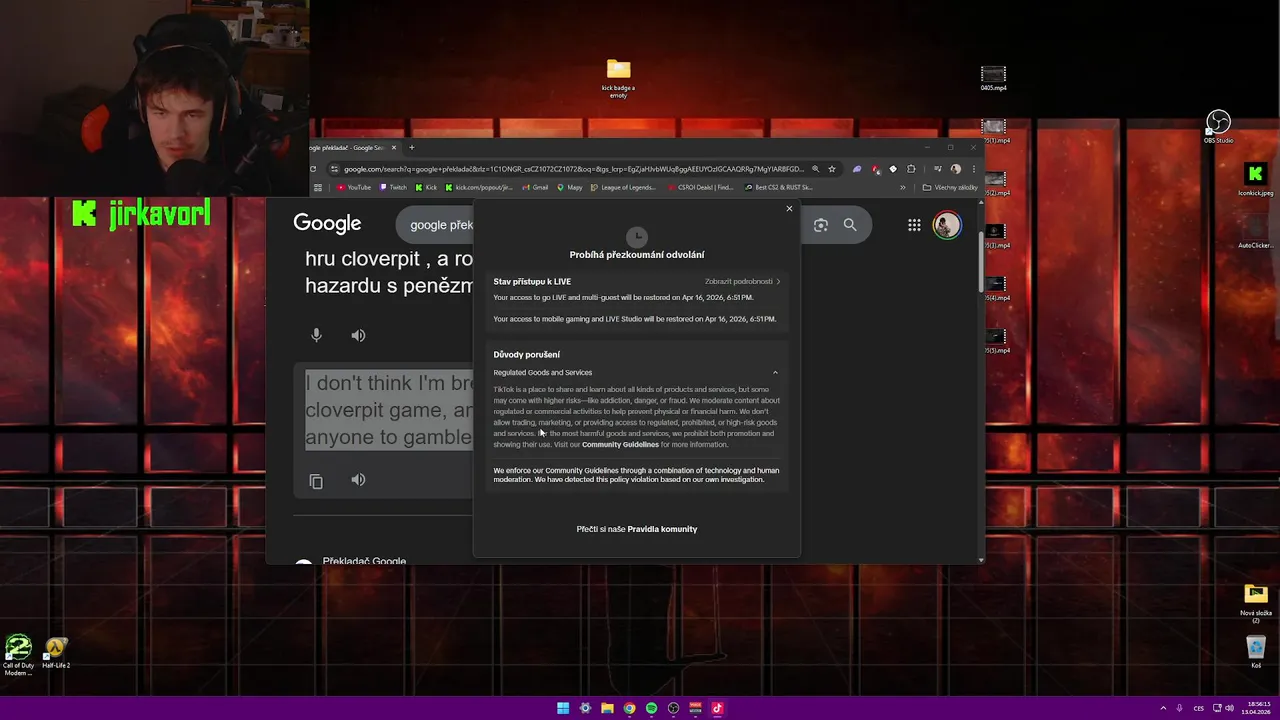Select the AutoClicker desktop shortcut
This screenshot has width=1280, height=720.
tap(1255, 232)
